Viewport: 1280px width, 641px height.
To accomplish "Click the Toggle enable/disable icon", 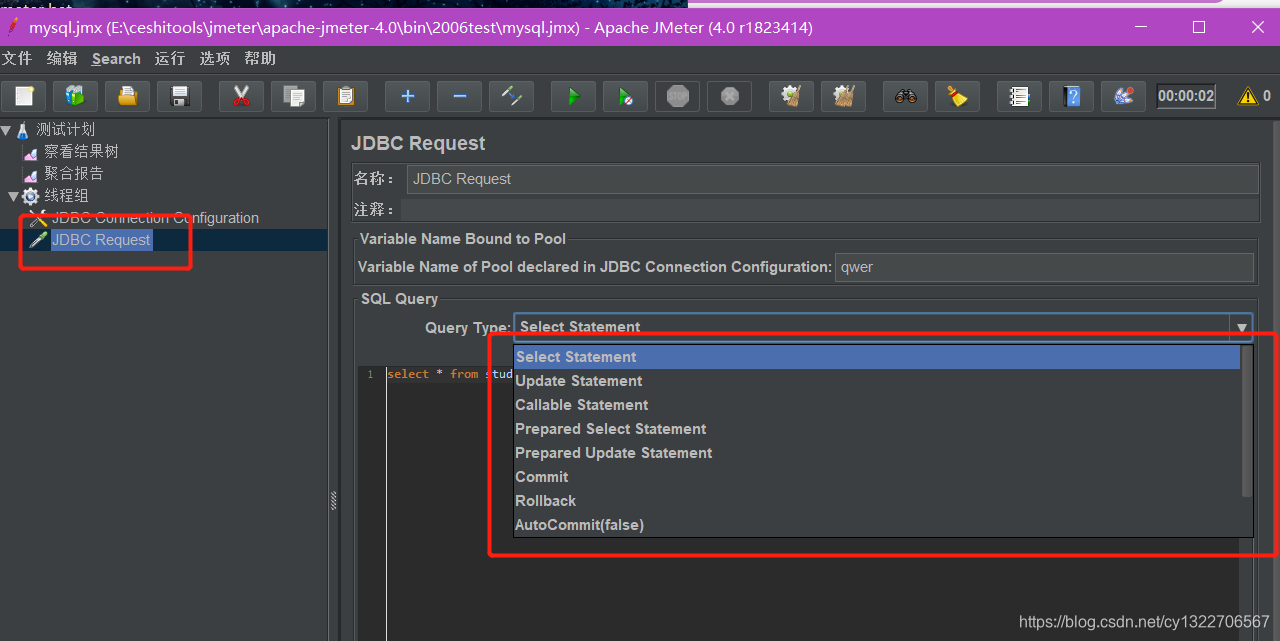I will coord(512,96).
